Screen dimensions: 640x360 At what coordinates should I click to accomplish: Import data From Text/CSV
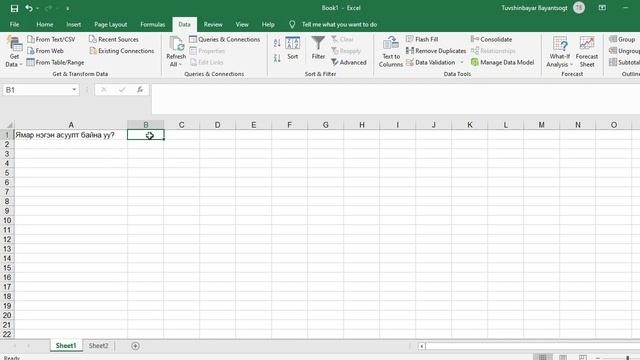[x=51, y=39]
